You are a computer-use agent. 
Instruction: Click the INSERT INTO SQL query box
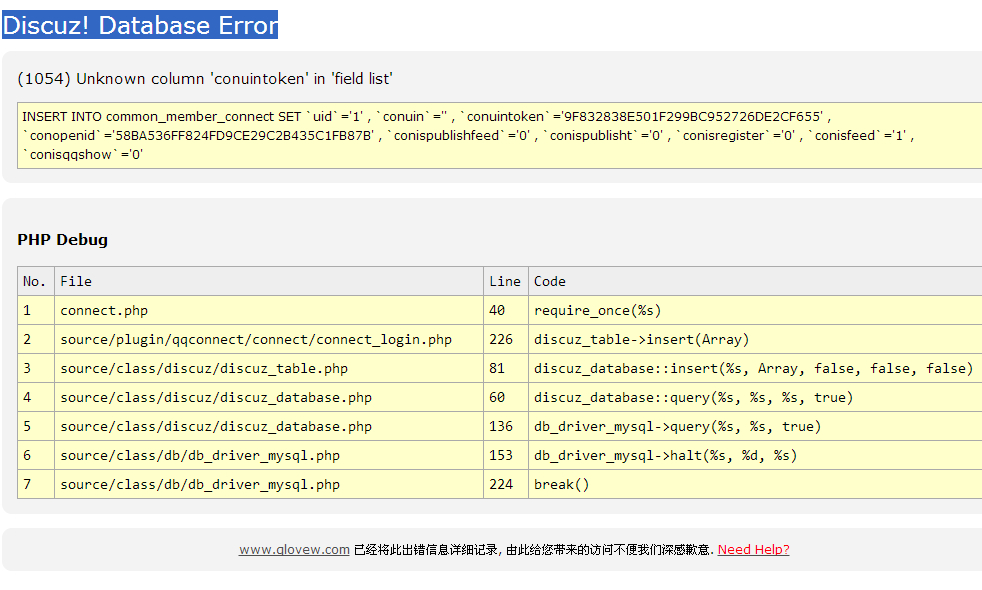click(x=500, y=135)
